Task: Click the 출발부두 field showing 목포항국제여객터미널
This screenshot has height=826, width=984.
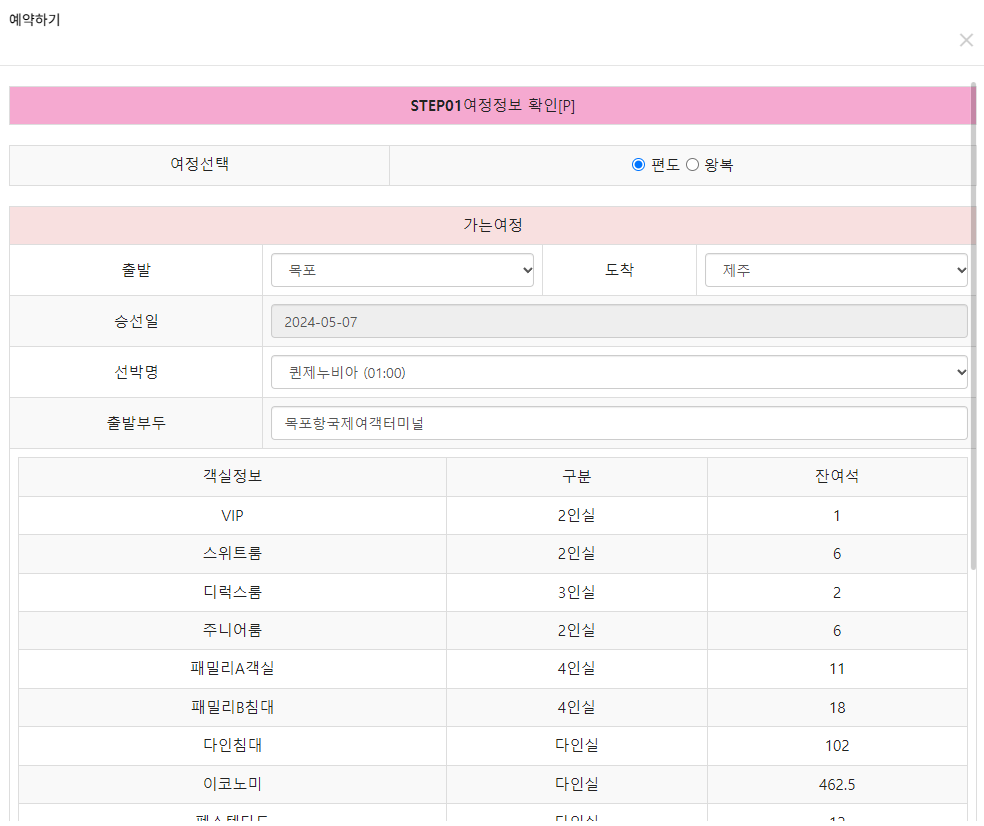Action: click(x=619, y=422)
